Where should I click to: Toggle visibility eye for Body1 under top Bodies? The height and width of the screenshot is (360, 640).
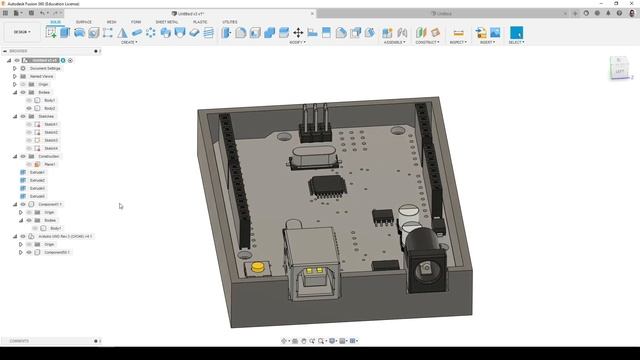pyautogui.click(x=29, y=100)
